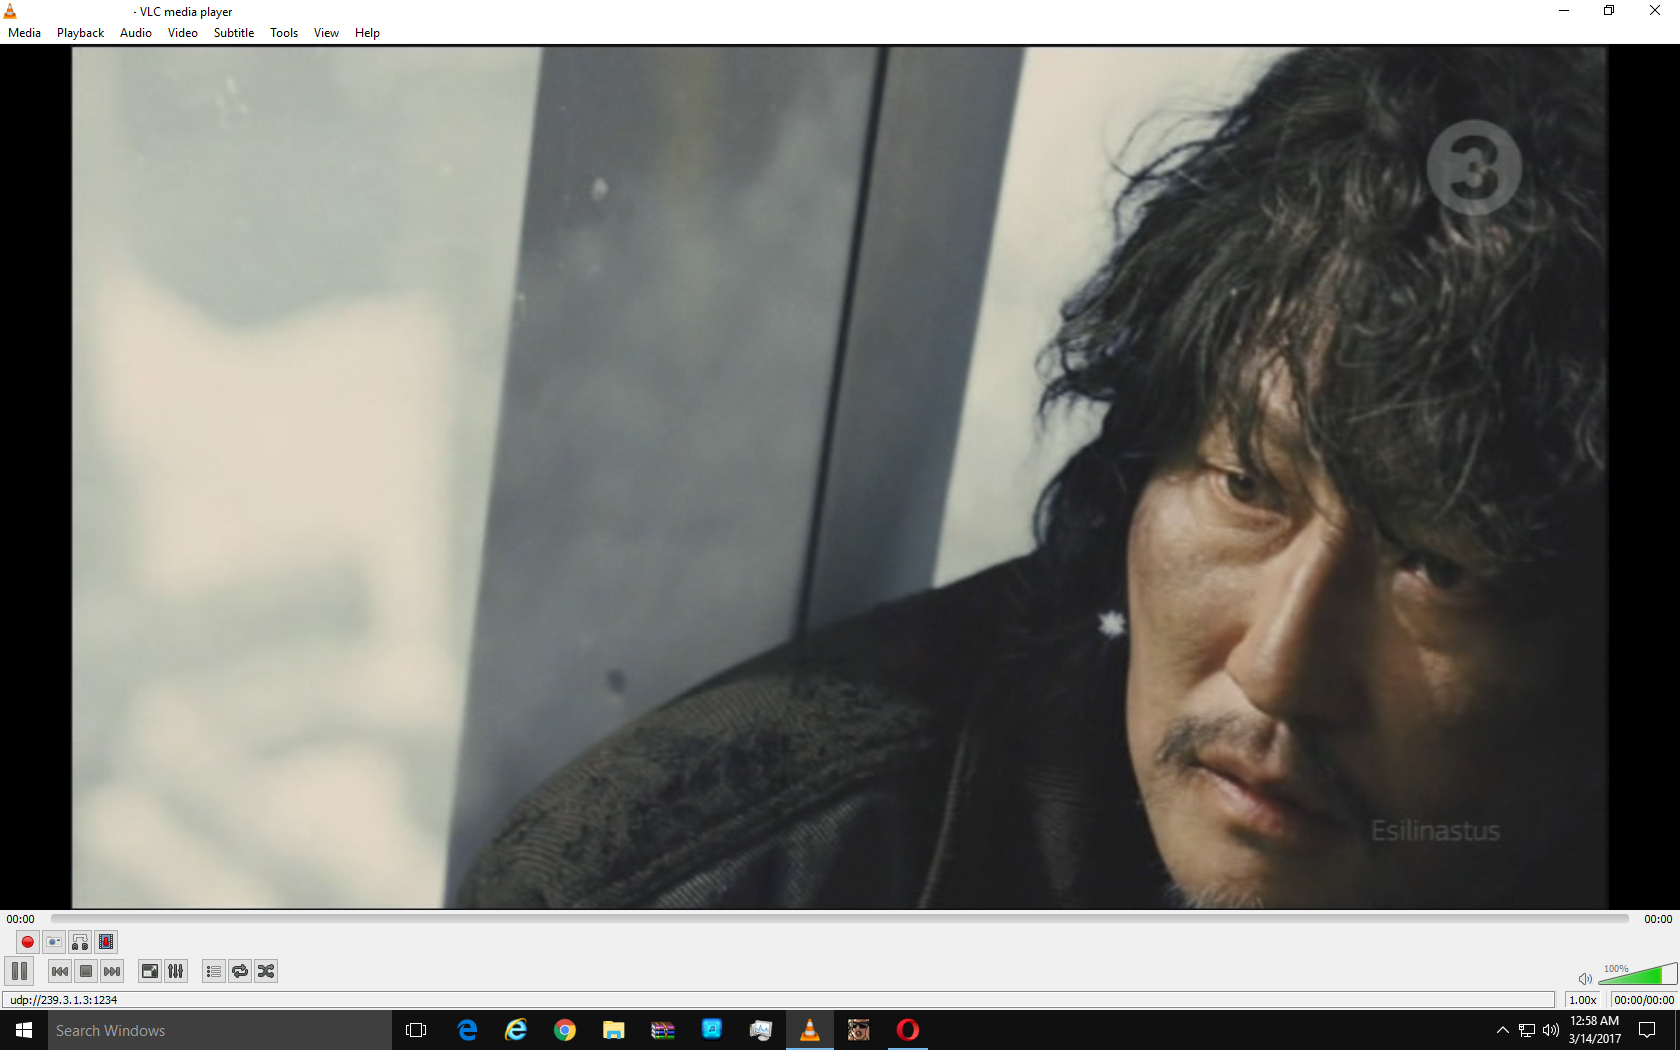The width and height of the screenshot is (1680, 1050).
Task: Set the volume on VLC's green volume slider
Action: coord(1638,975)
